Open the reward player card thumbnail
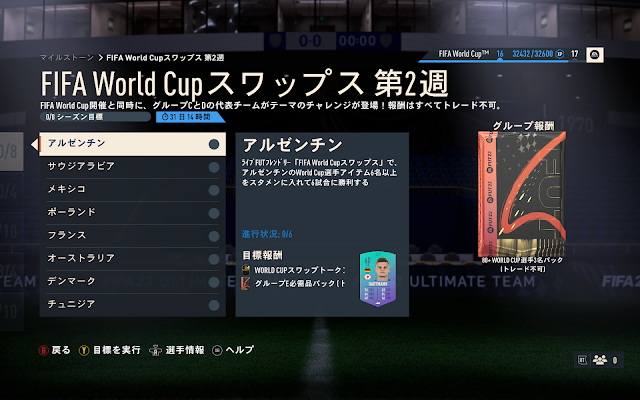This screenshot has height=400, width=640. pyautogui.click(x=378, y=278)
